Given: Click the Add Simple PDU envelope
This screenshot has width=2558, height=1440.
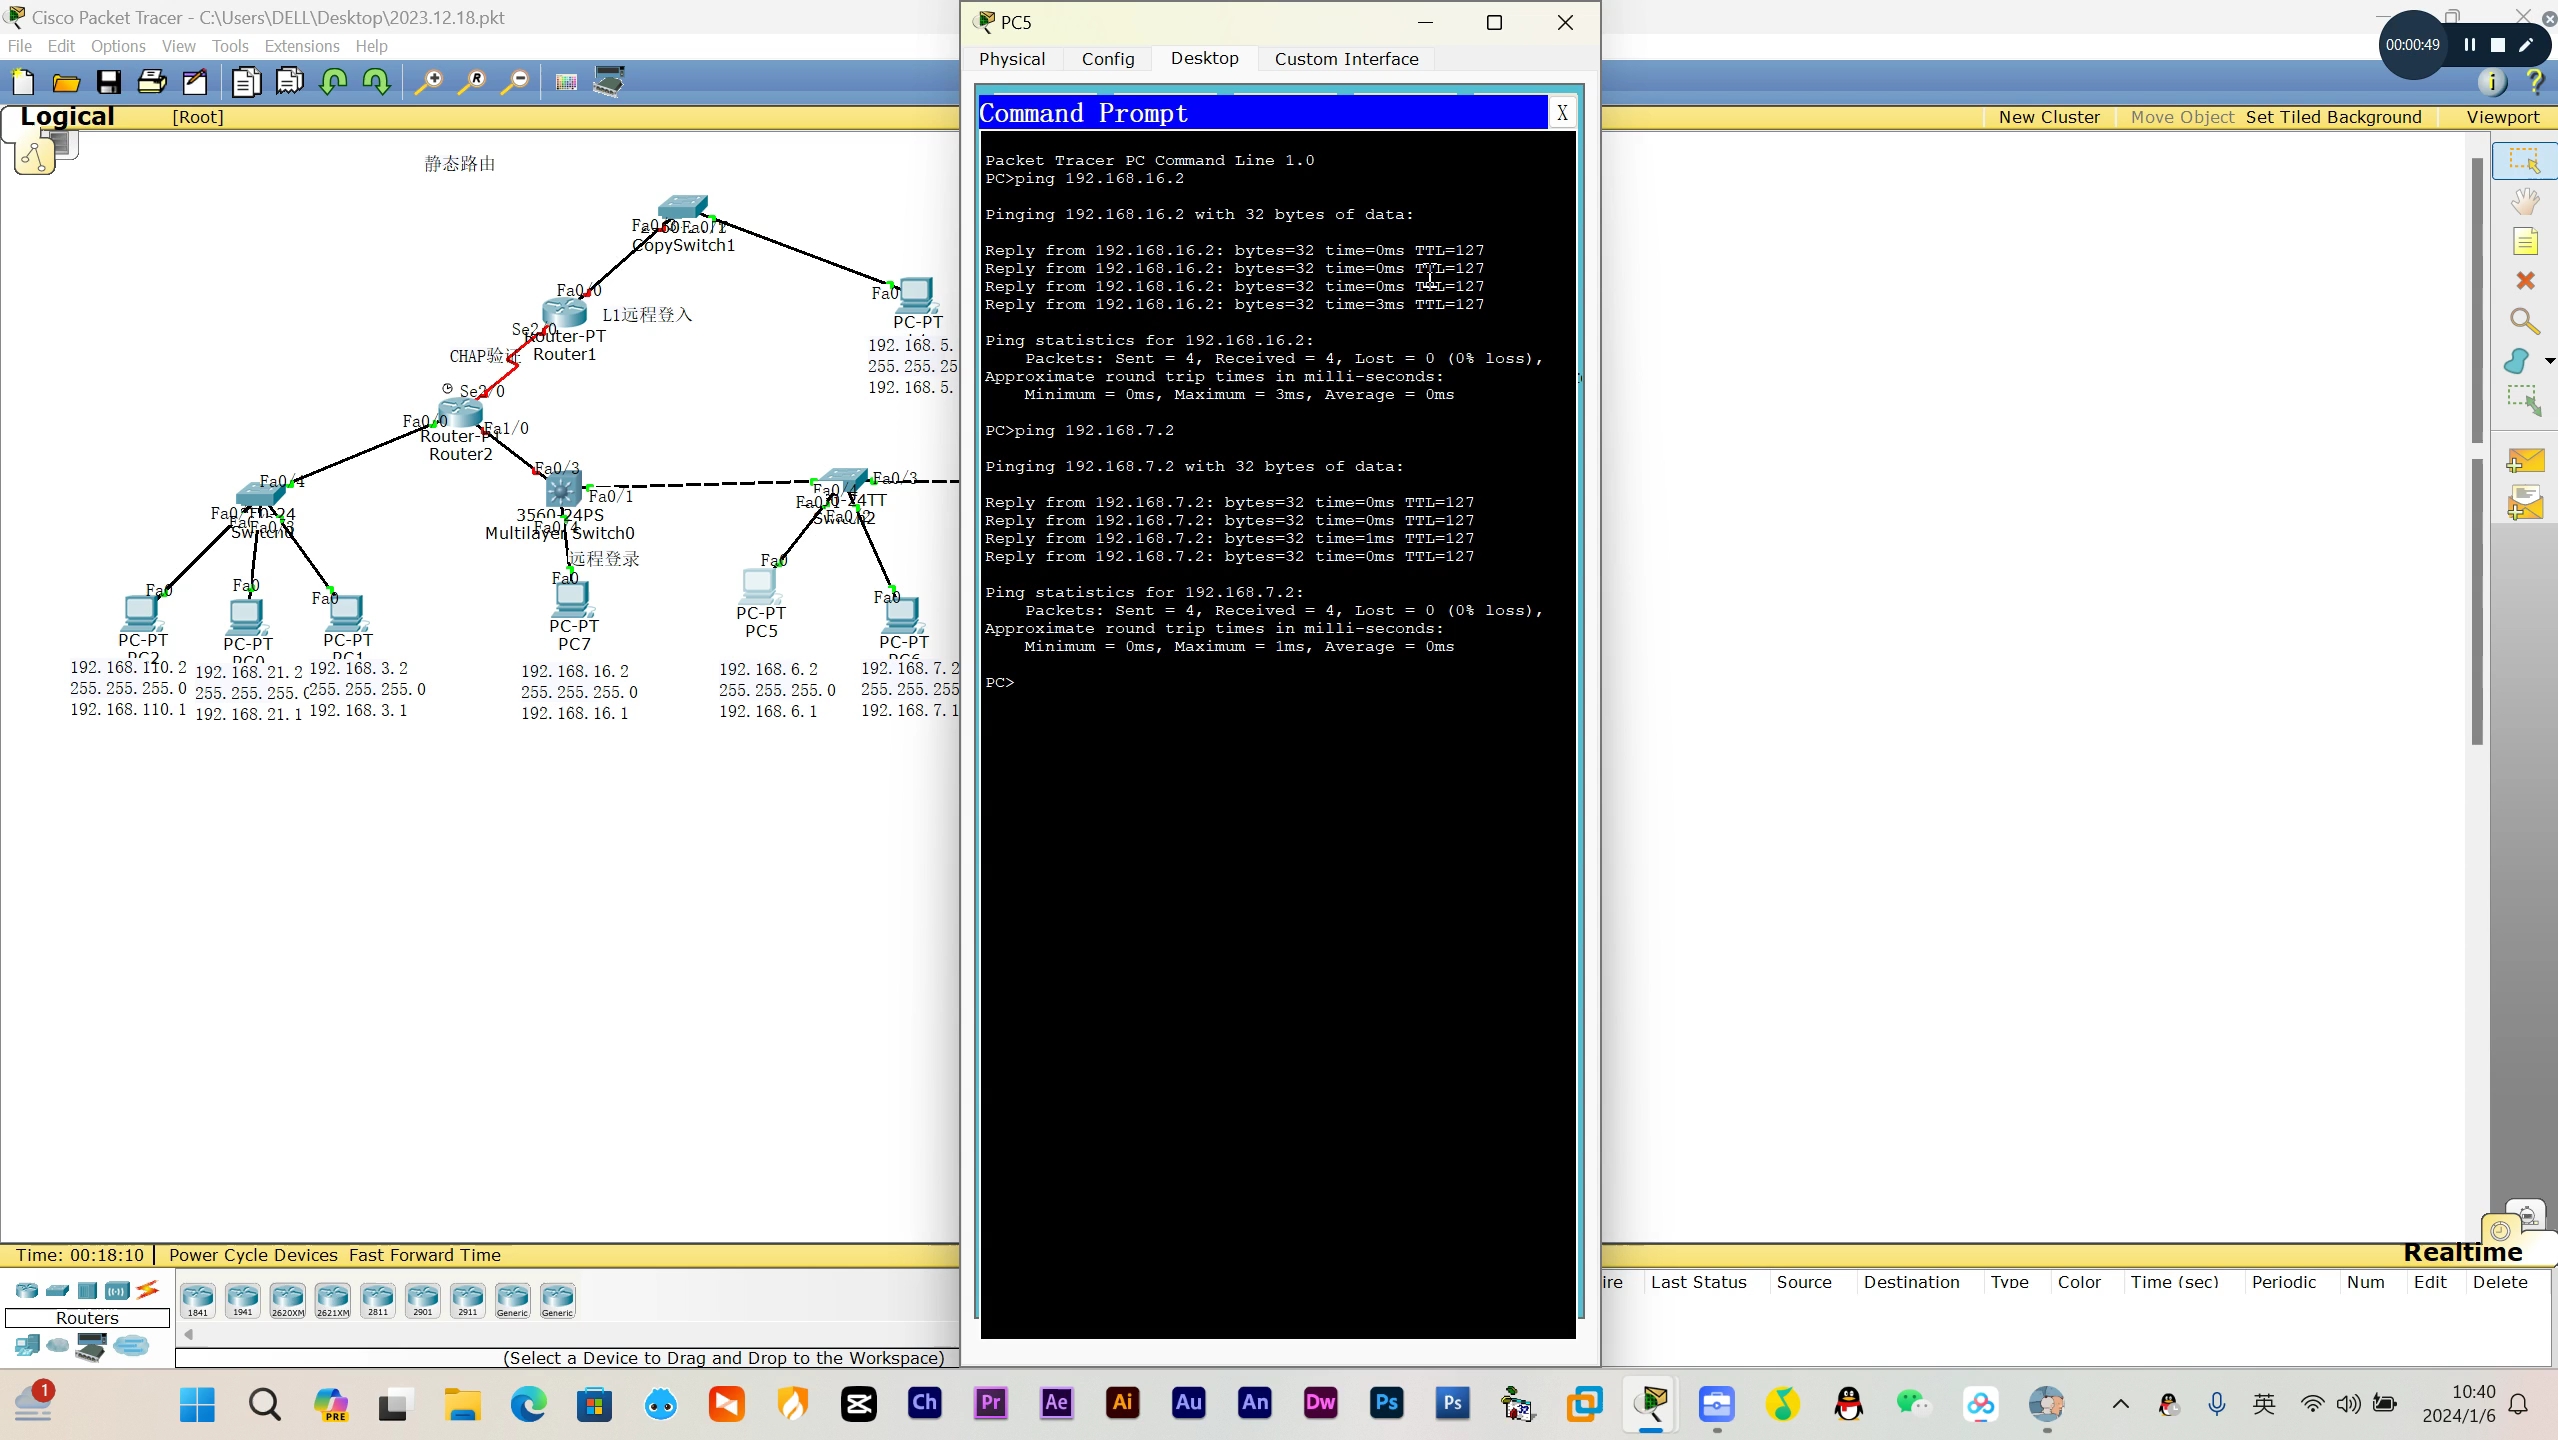Looking at the screenshot, I should pos(2524,461).
